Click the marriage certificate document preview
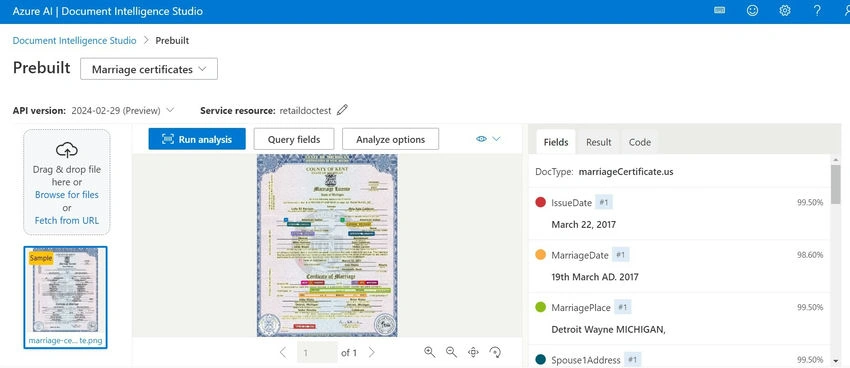This screenshot has height=368, width=850. point(327,246)
